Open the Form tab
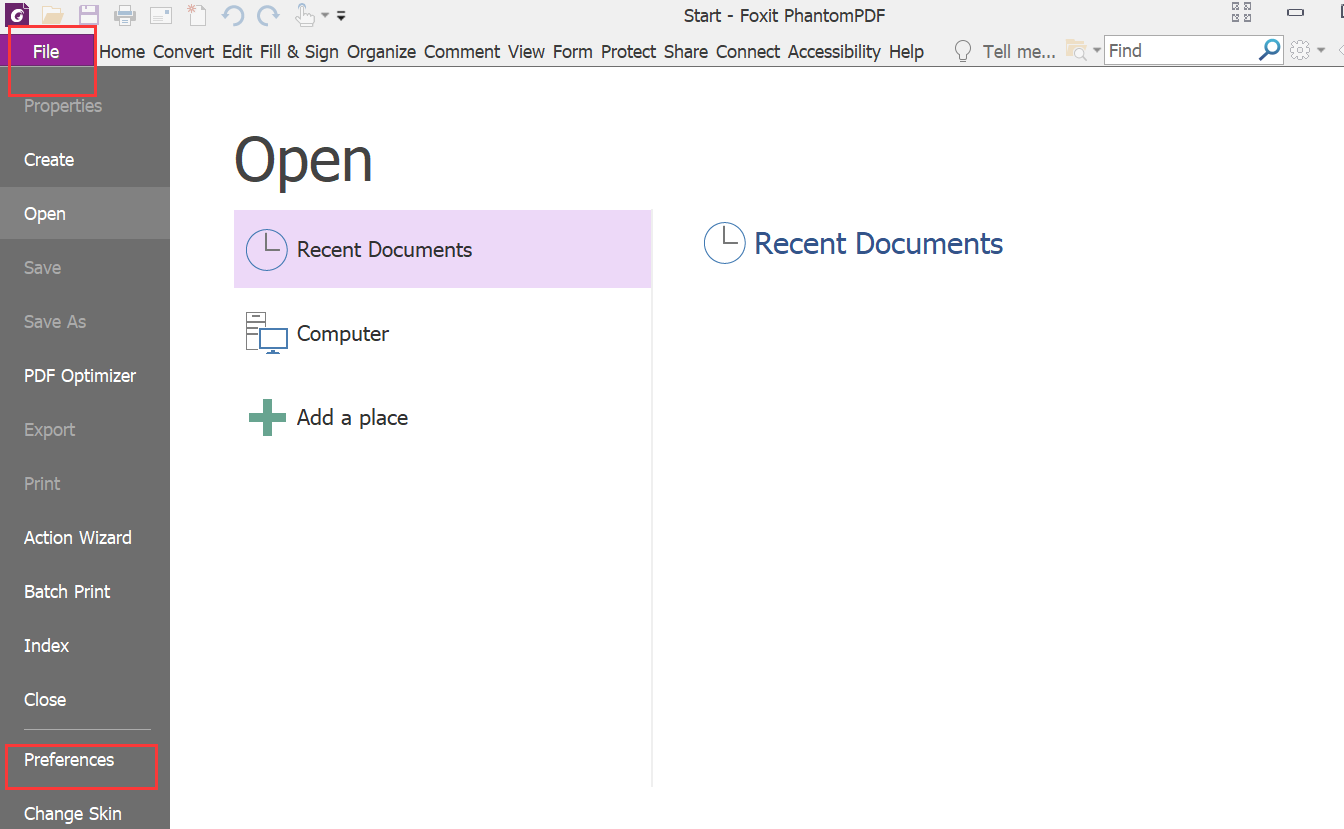 573,52
